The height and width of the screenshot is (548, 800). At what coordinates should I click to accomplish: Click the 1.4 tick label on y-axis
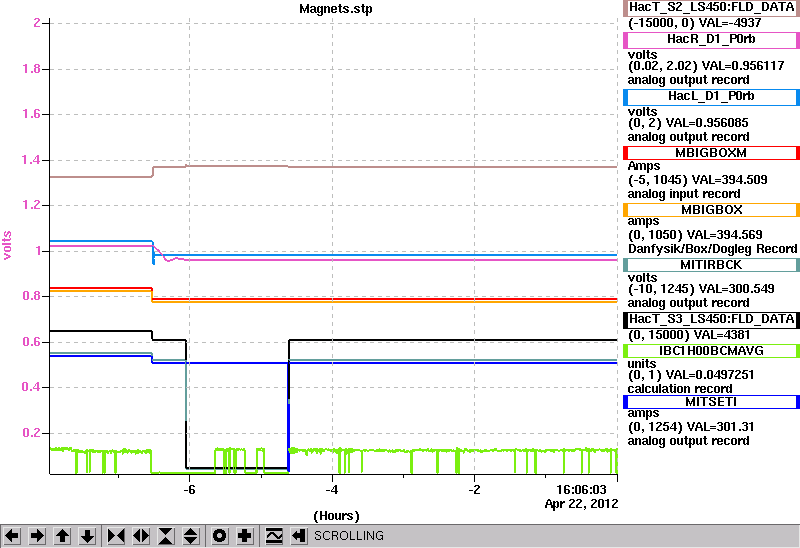(x=31, y=160)
